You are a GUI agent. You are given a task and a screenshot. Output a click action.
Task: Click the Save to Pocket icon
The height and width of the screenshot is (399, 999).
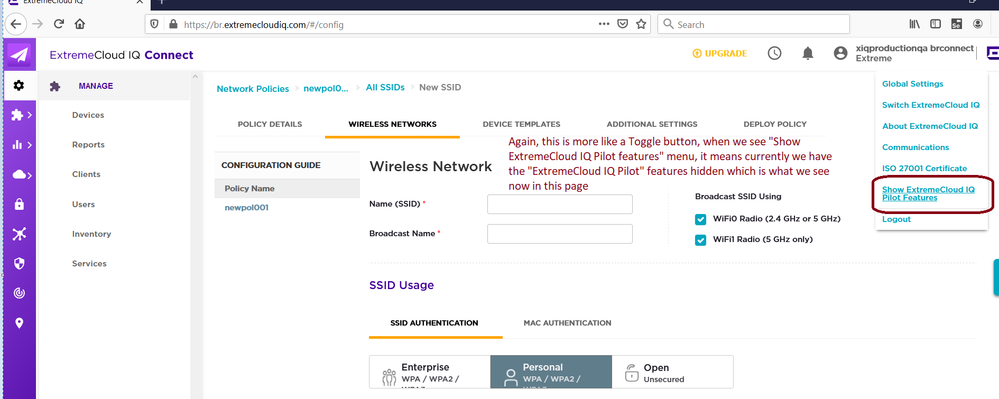[x=623, y=24]
